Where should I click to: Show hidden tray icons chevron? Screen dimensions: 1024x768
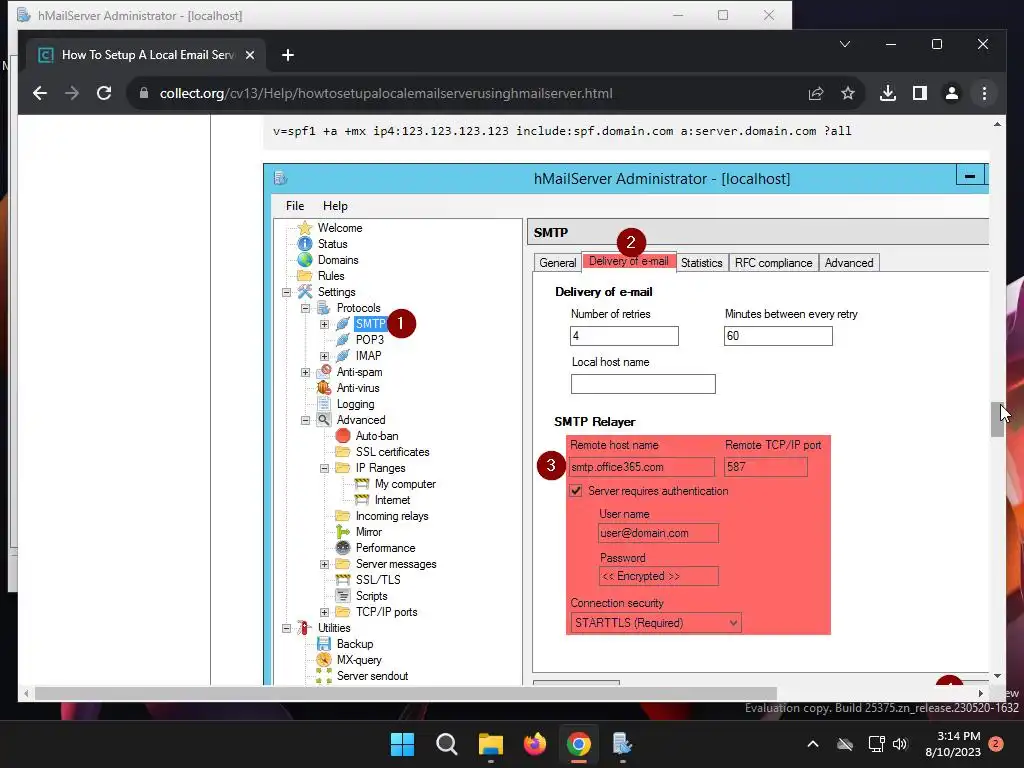[812, 744]
